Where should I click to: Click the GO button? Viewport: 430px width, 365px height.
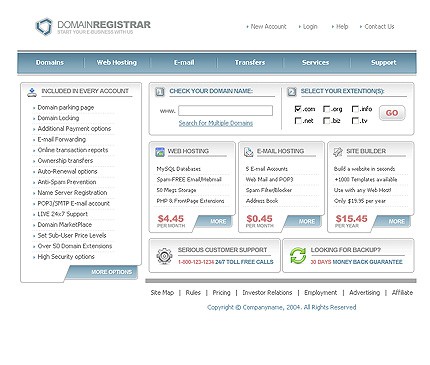tap(392, 113)
